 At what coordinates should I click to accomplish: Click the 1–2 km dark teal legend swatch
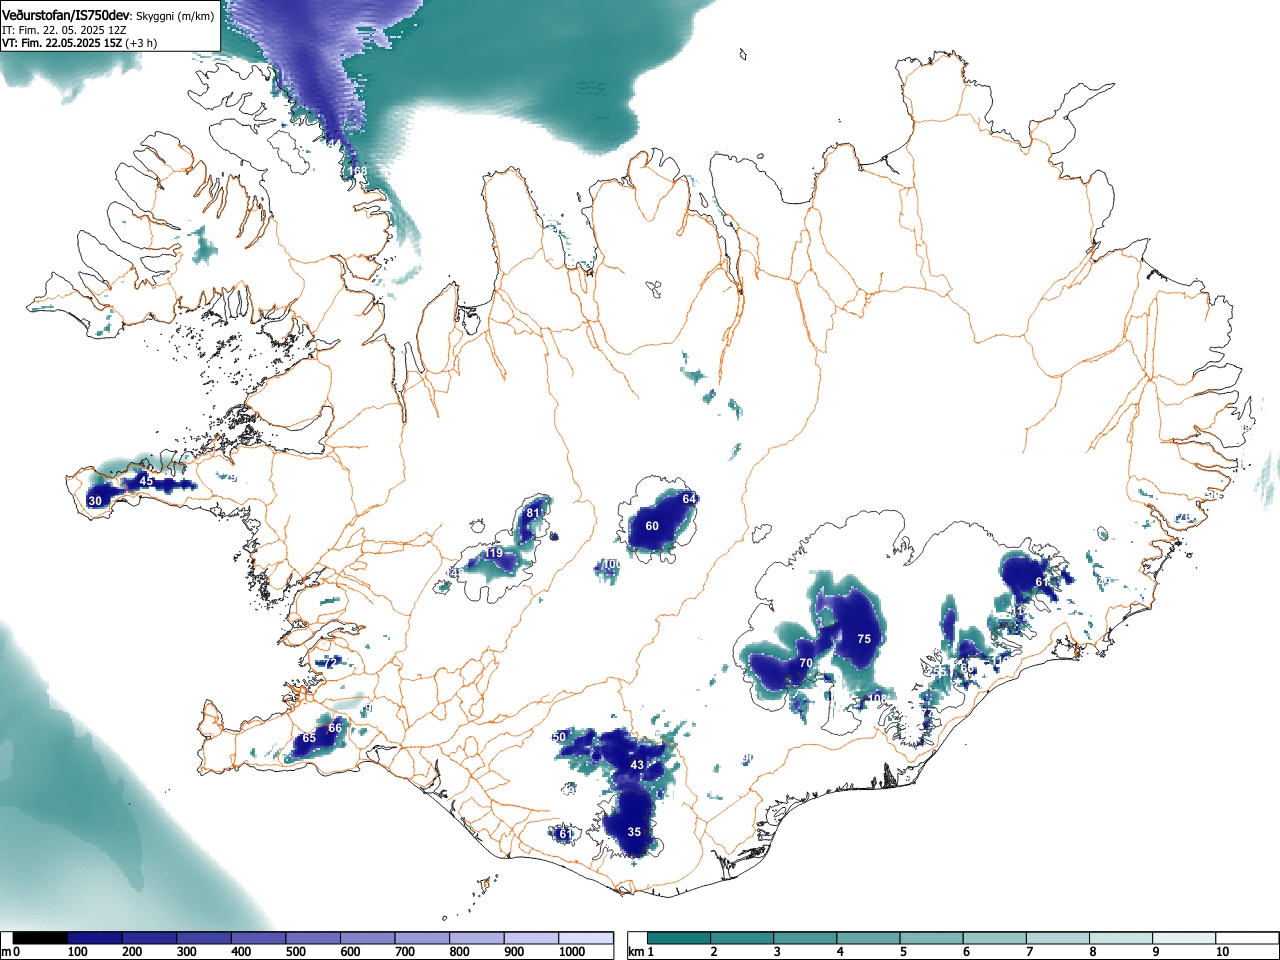point(679,938)
